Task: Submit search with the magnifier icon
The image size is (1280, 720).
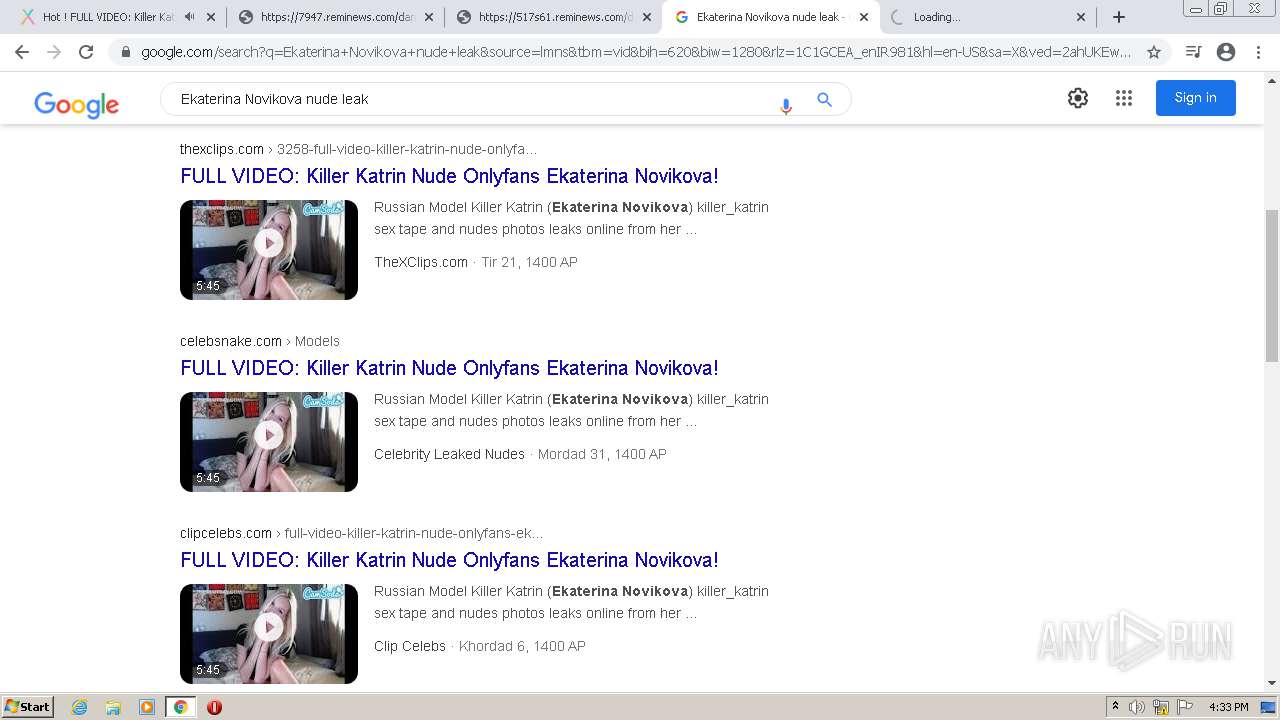Action: pos(825,99)
